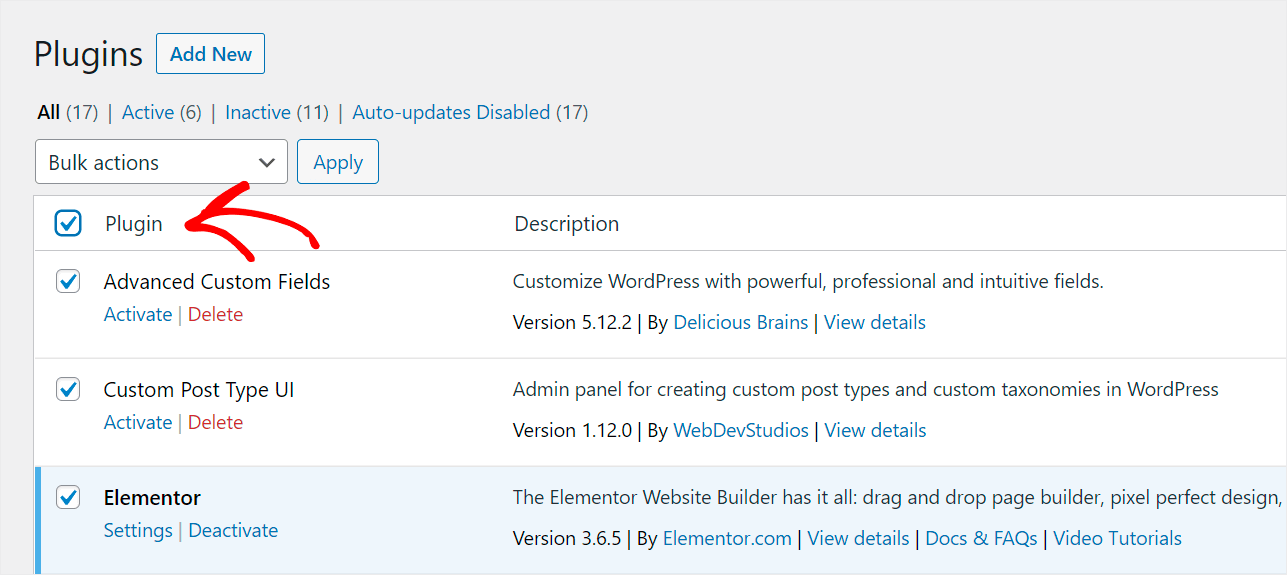This screenshot has width=1287, height=575.
Task: Open the Bulk actions dropdown
Action: point(161,162)
